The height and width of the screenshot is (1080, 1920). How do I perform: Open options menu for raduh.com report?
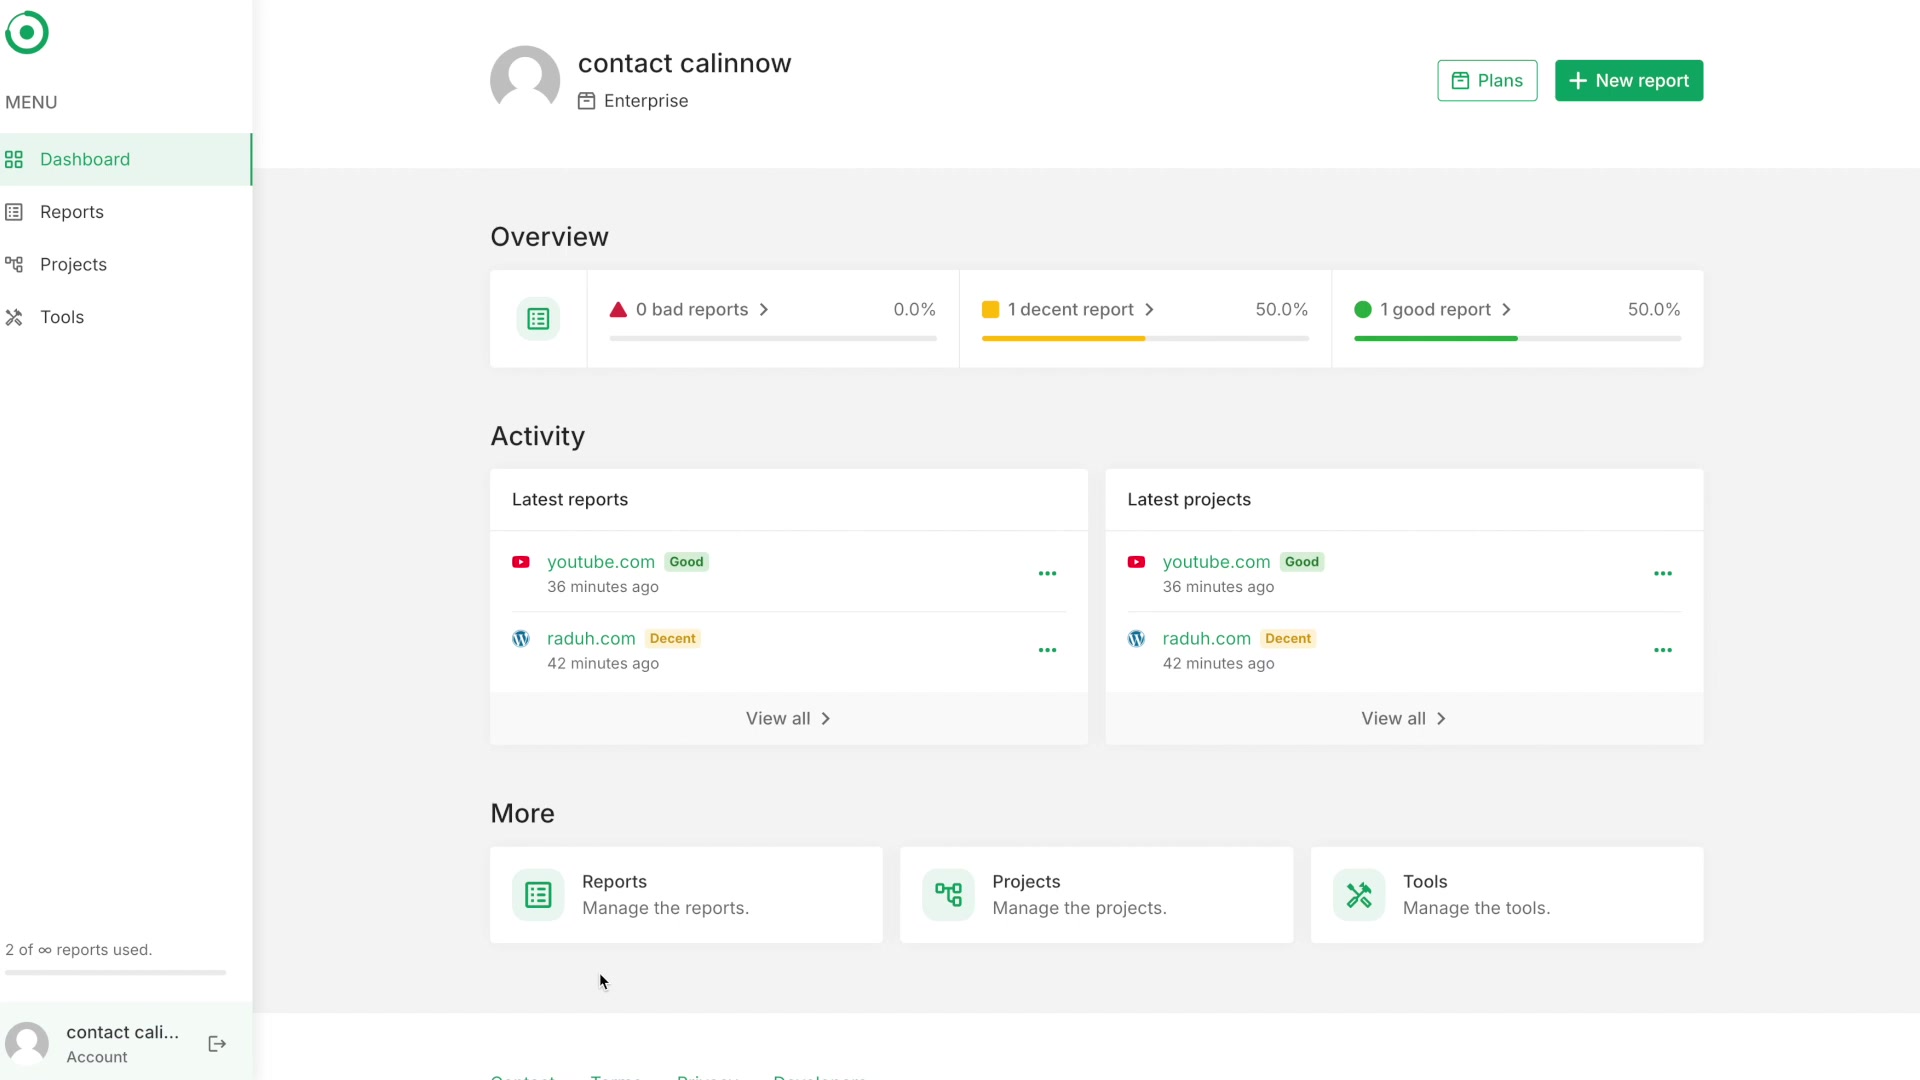coord(1047,651)
